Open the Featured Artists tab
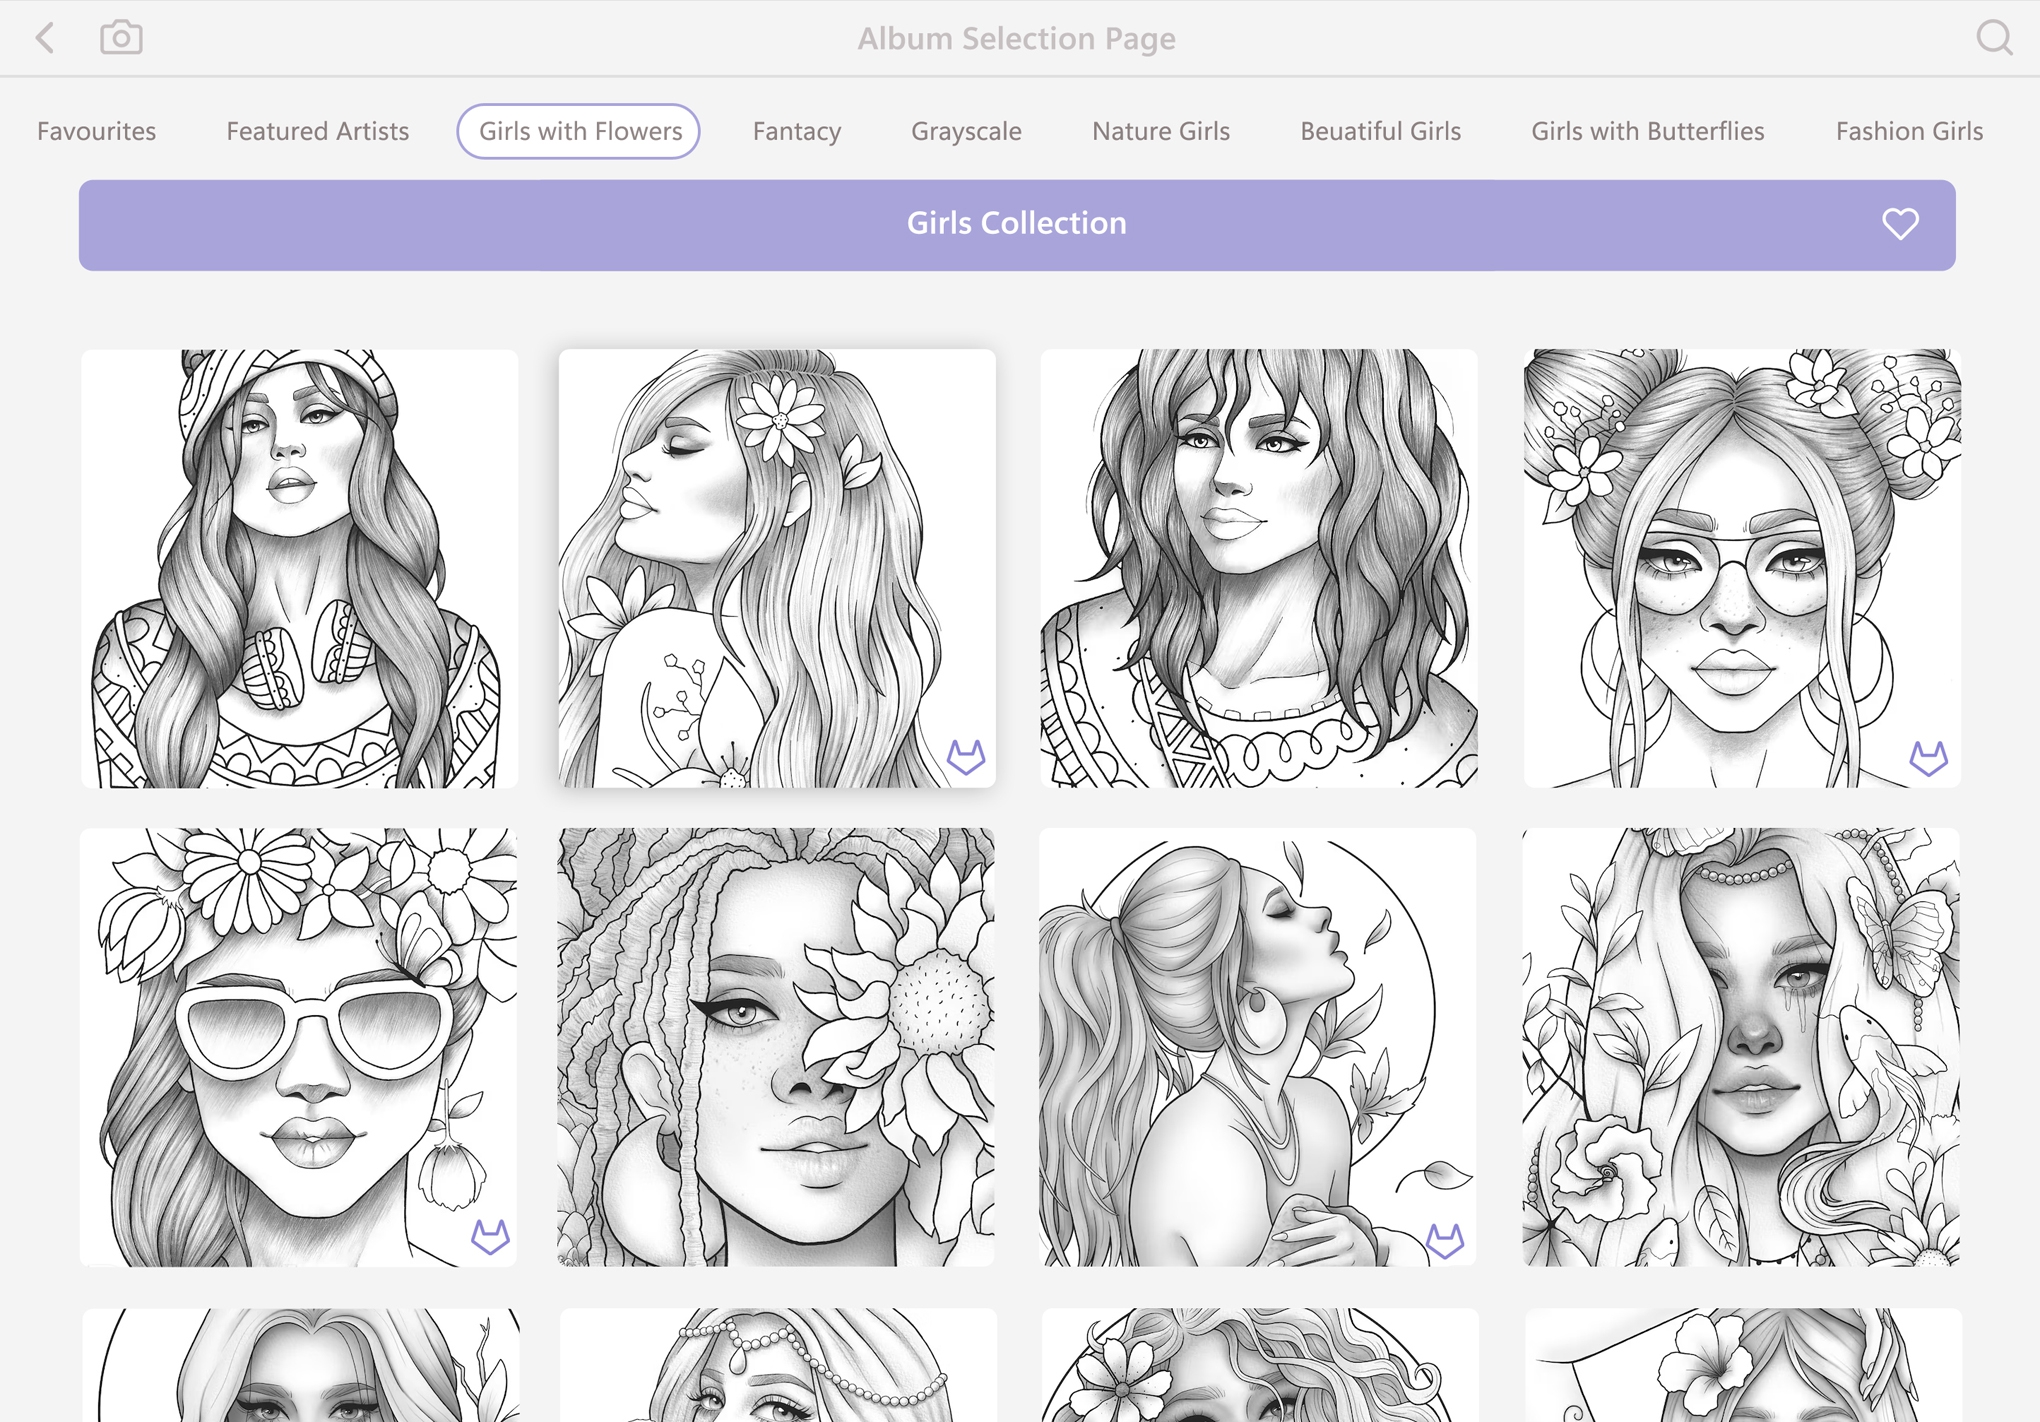The height and width of the screenshot is (1422, 2040). [x=317, y=131]
